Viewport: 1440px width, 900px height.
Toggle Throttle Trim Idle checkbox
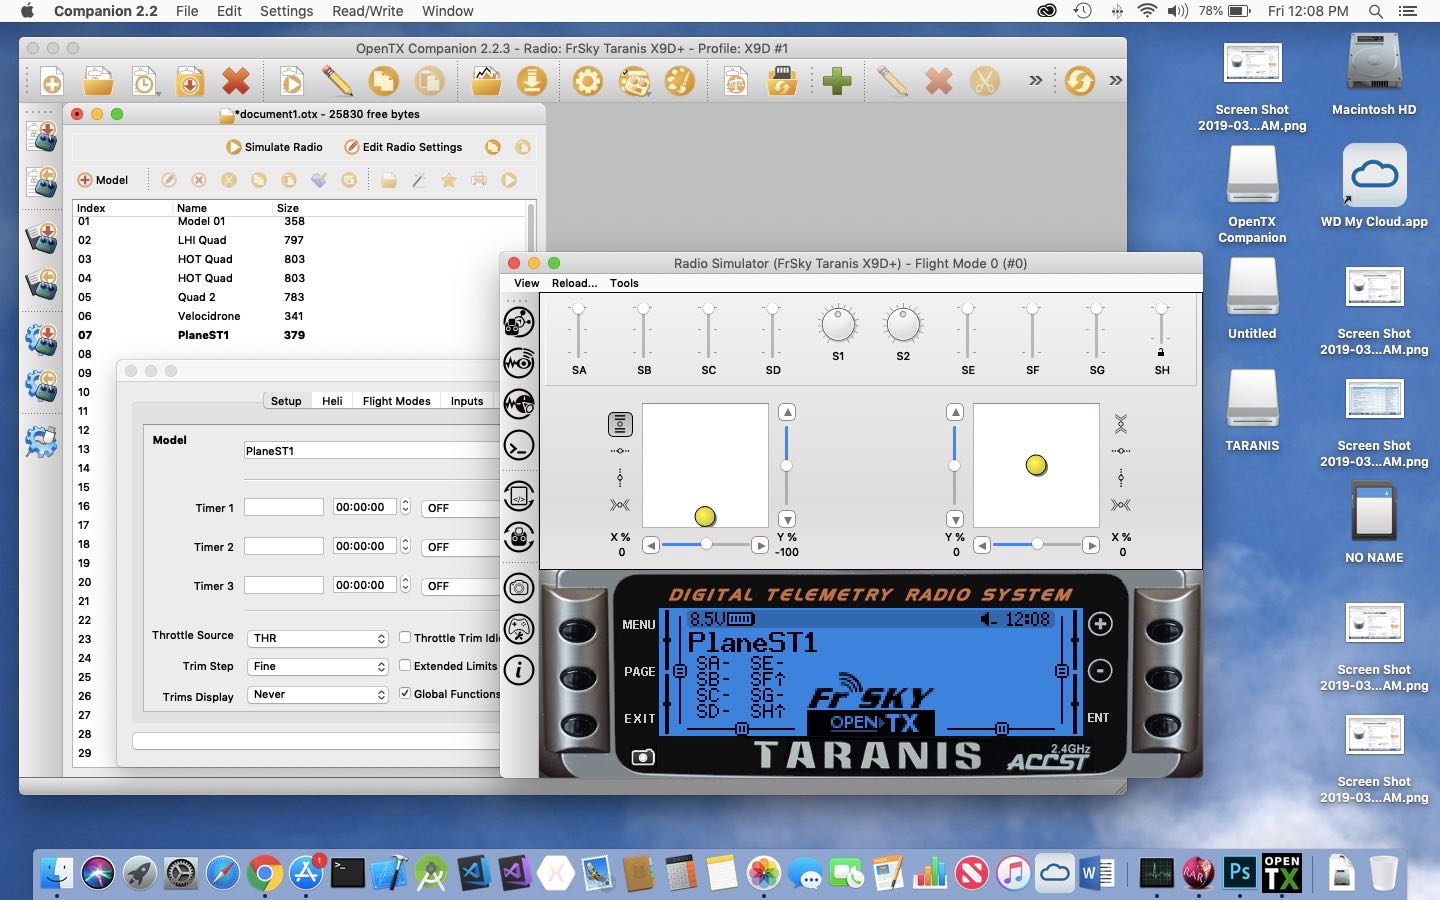click(x=405, y=637)
